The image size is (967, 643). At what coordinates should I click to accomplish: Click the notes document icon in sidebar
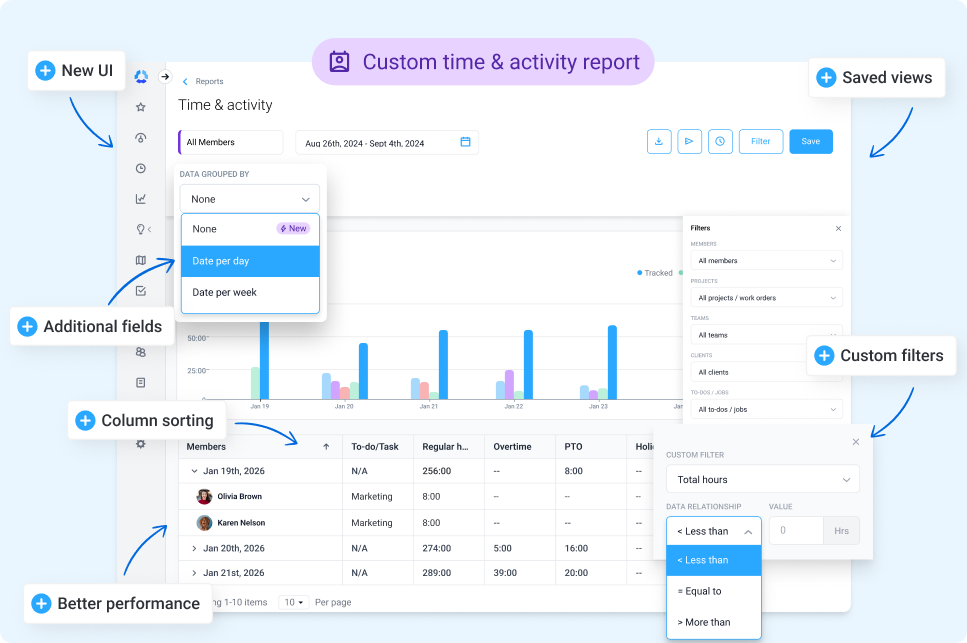point(141,382)
